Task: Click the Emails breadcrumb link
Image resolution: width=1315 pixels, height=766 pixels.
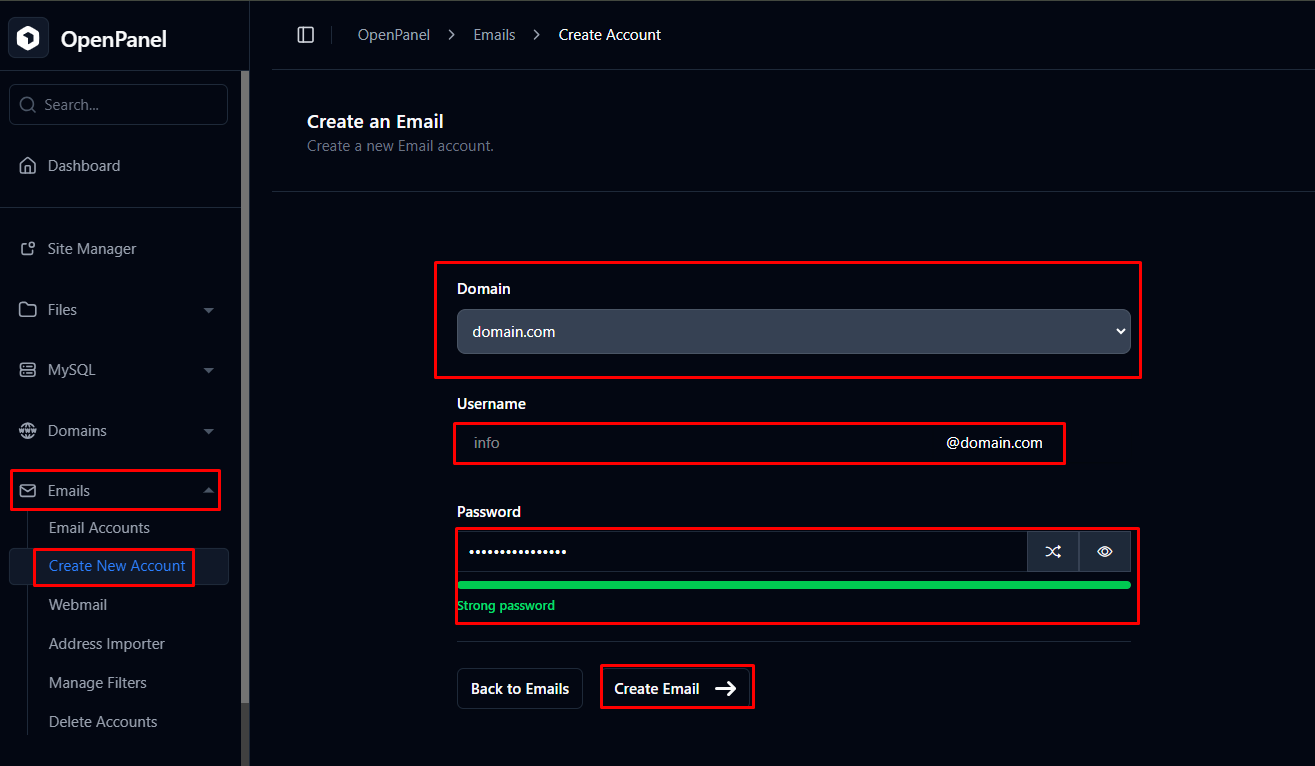Action: [x=494, y=35]
